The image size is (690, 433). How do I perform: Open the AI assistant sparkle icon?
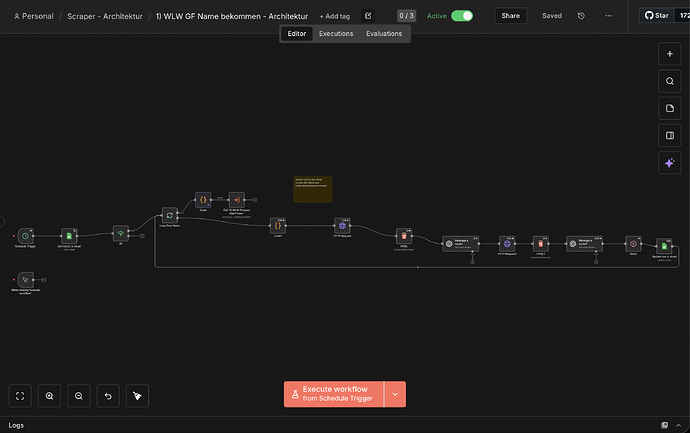point(670,163)
